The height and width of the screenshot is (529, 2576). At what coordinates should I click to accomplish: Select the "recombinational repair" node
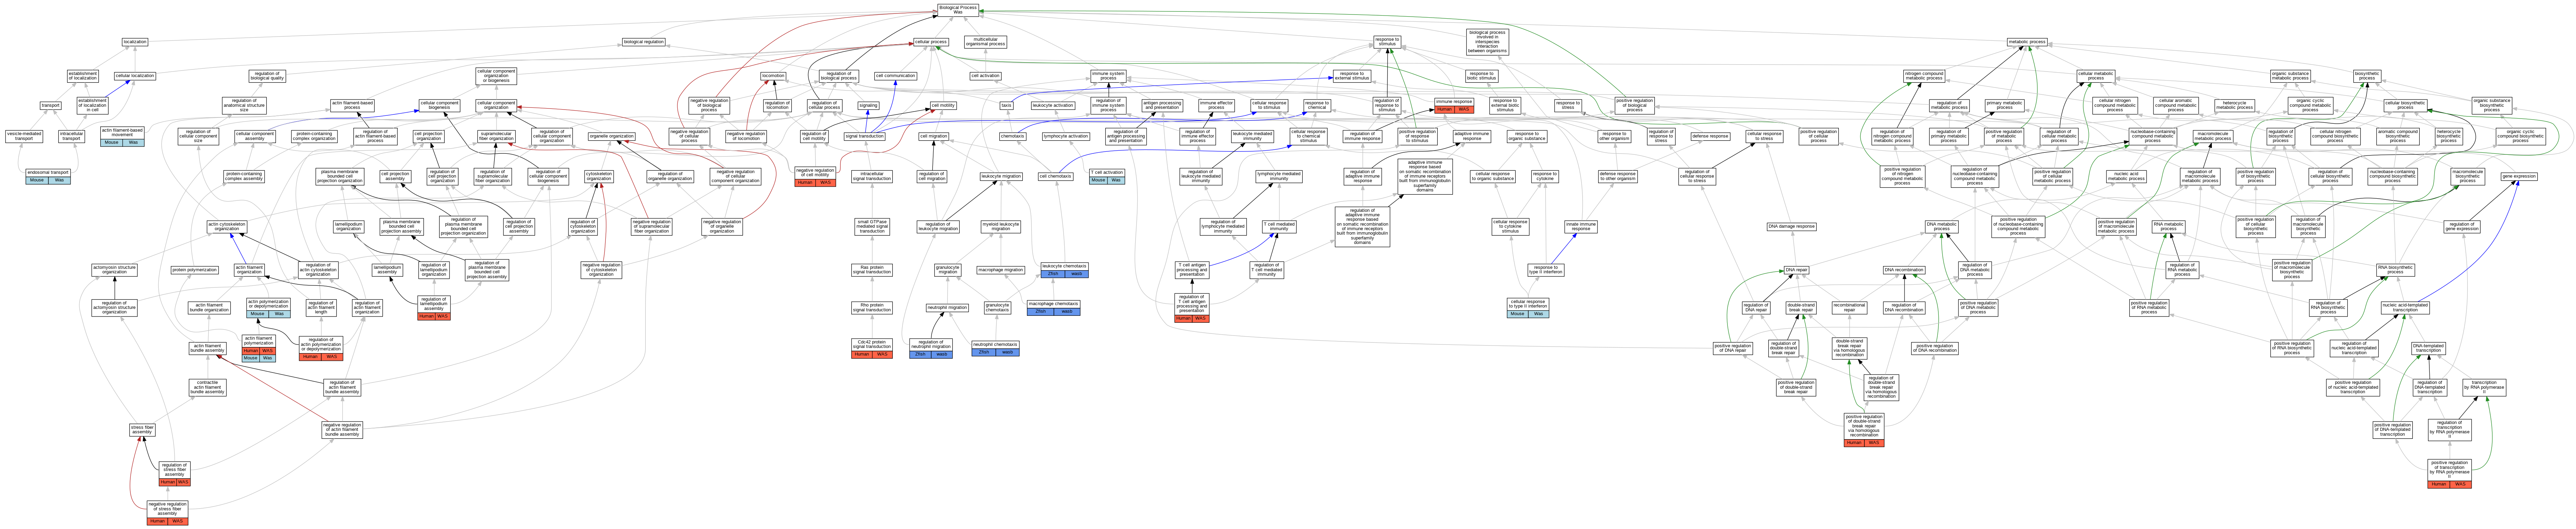point(1849,308)
